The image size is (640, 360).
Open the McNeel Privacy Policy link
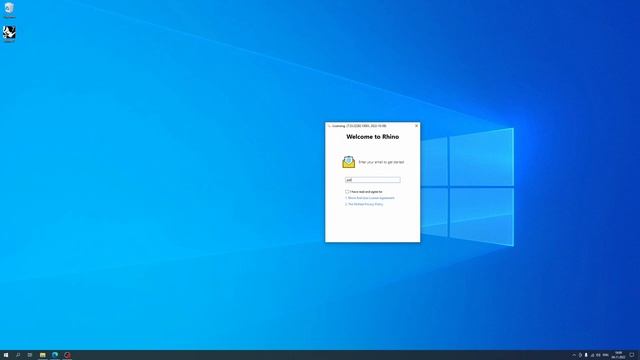(365, 204)
